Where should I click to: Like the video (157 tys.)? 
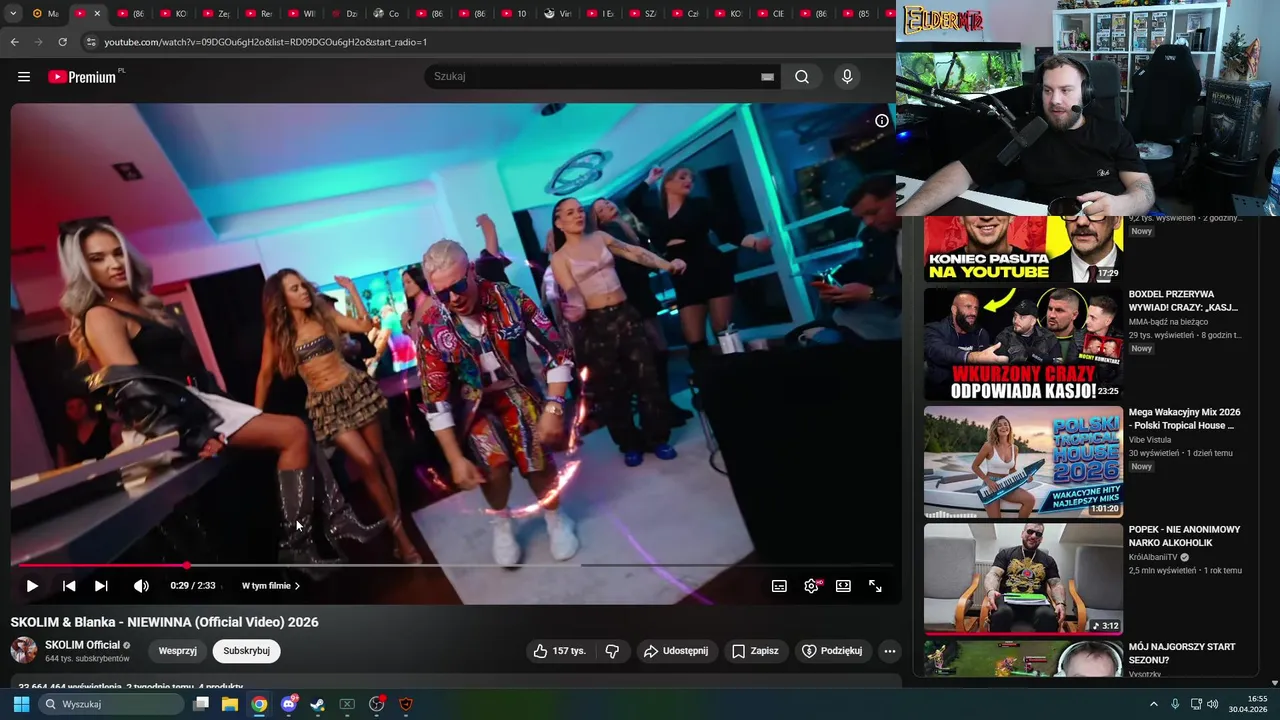560,651
